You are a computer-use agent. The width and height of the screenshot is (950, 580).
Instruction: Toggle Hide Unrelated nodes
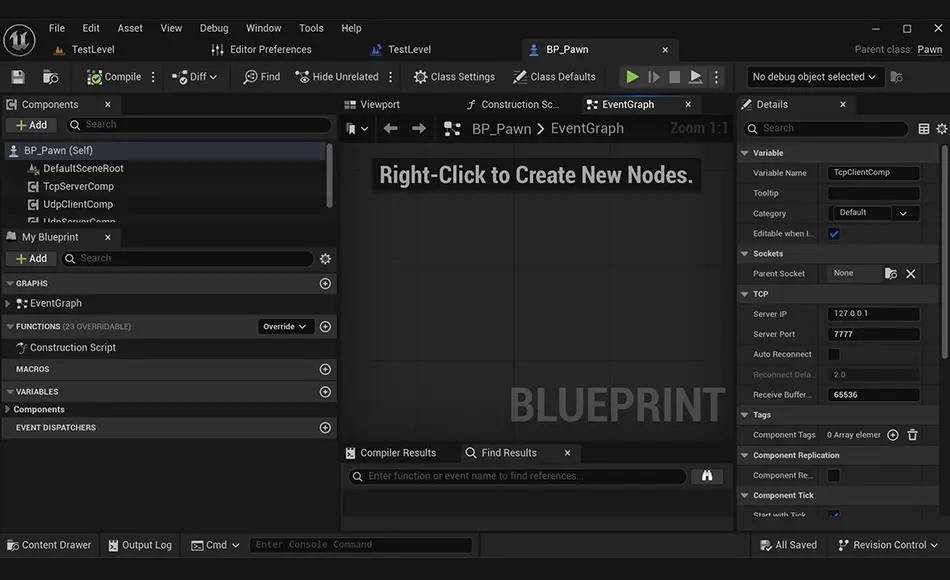point(337,77)
